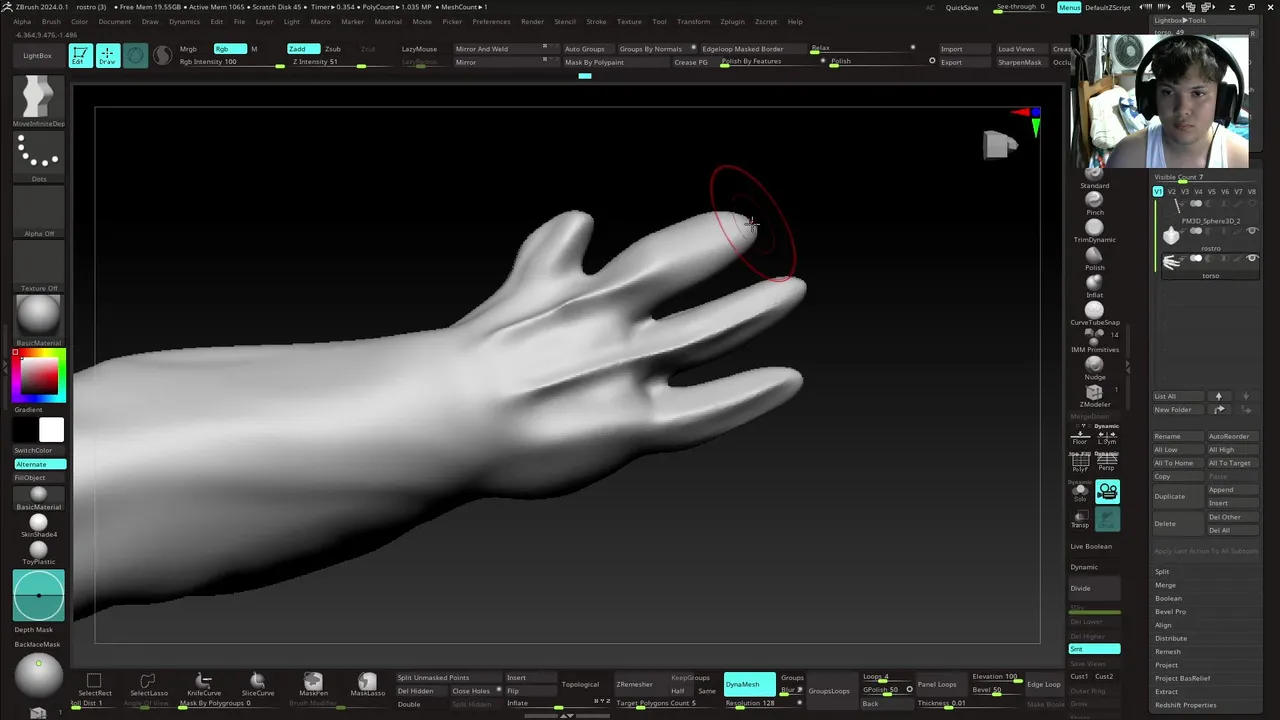Open the Stroke menu

click(596, 21)
